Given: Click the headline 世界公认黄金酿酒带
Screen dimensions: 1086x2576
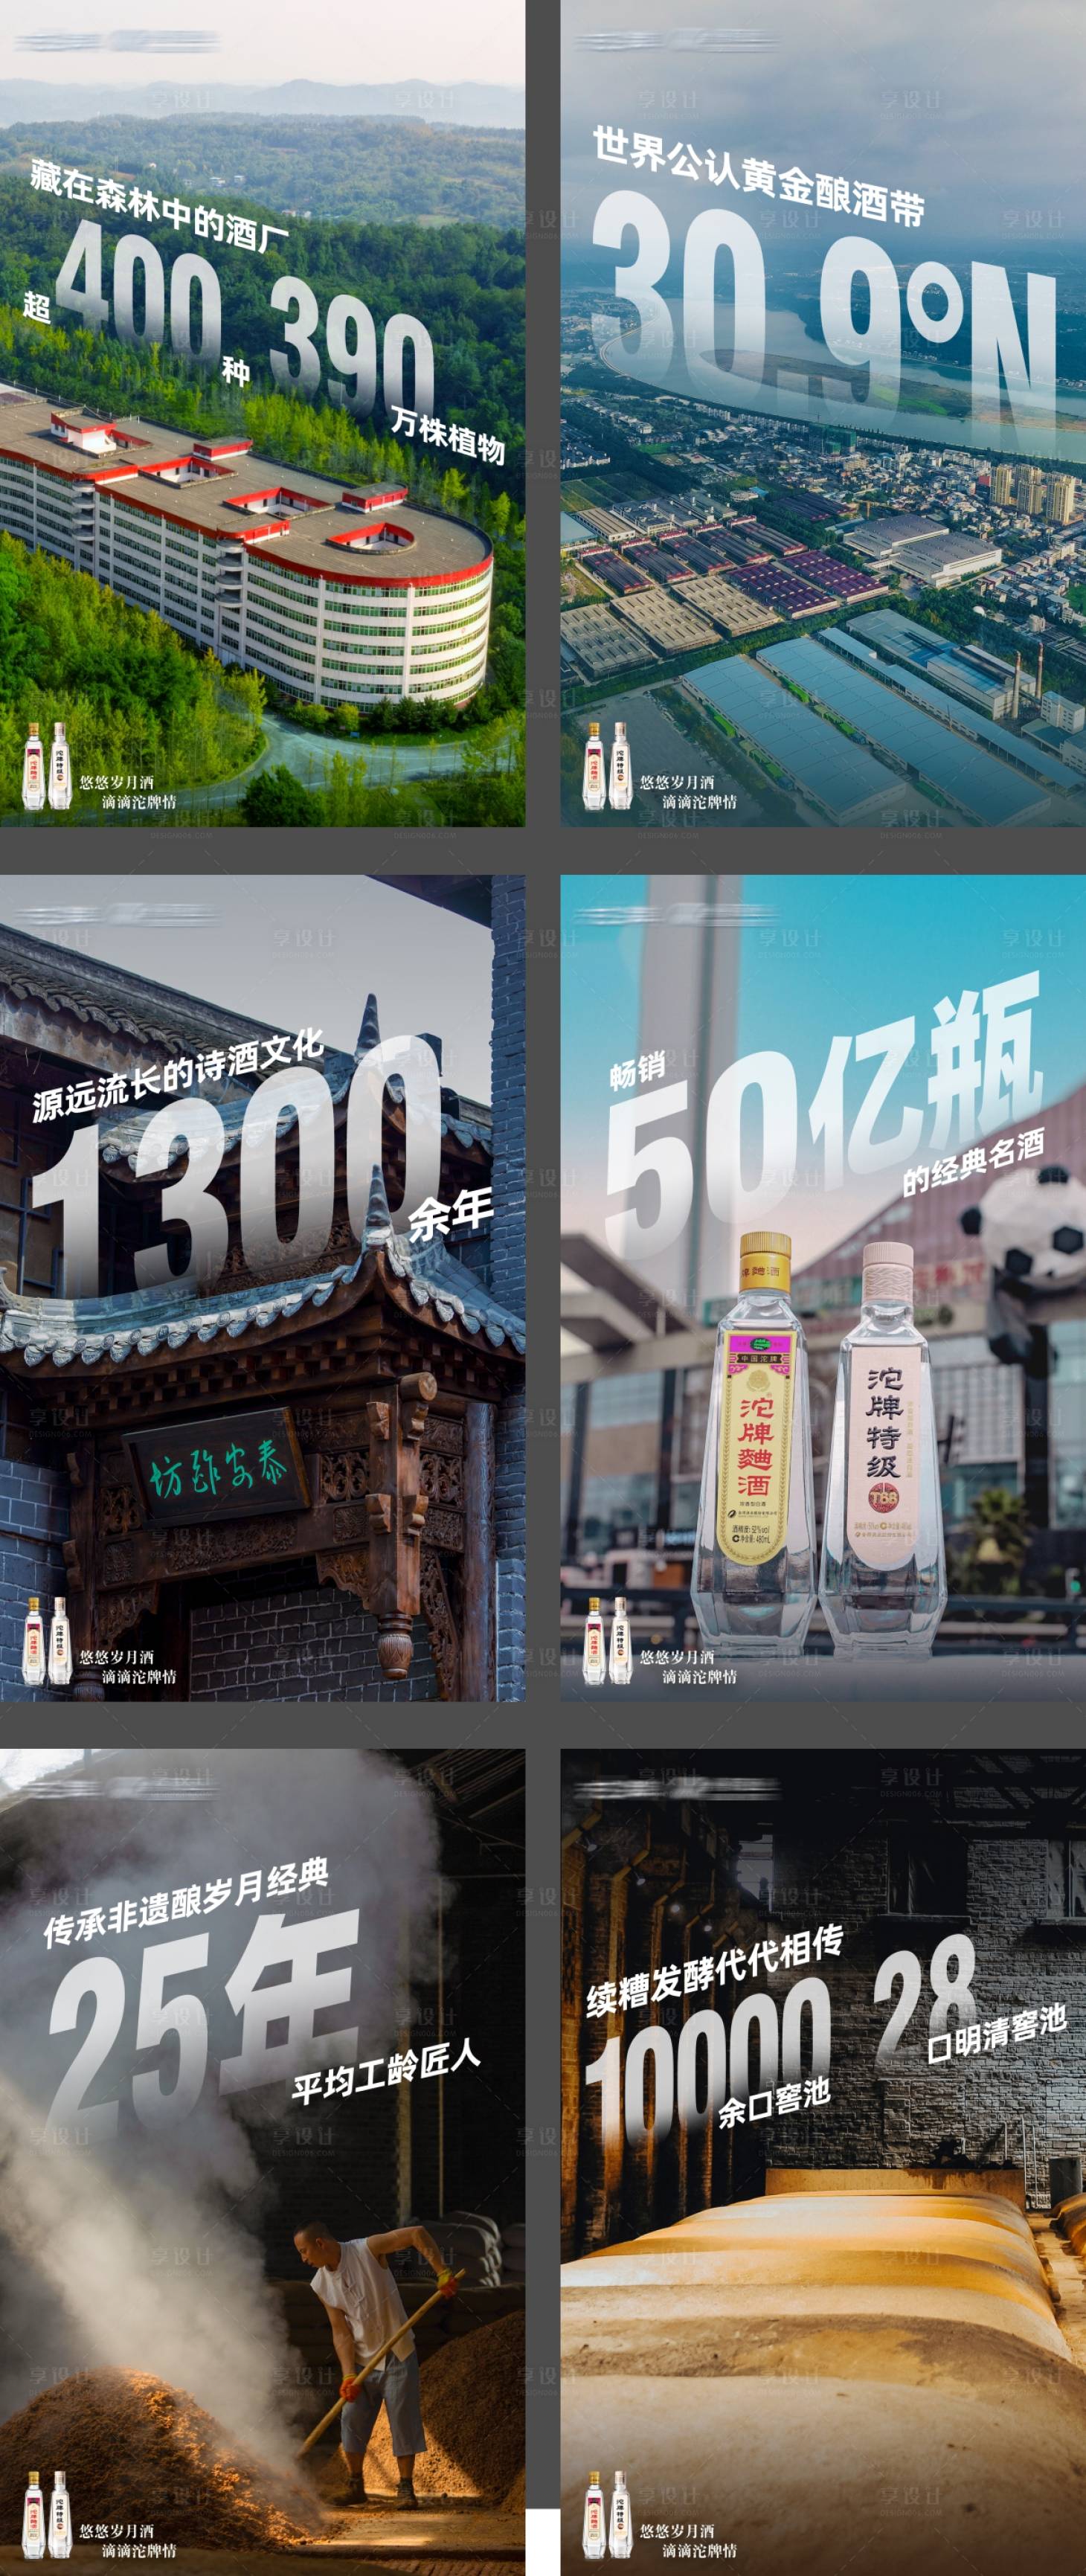Looking at the screenshot, I should pyautogui.click(x=758, y=176).
